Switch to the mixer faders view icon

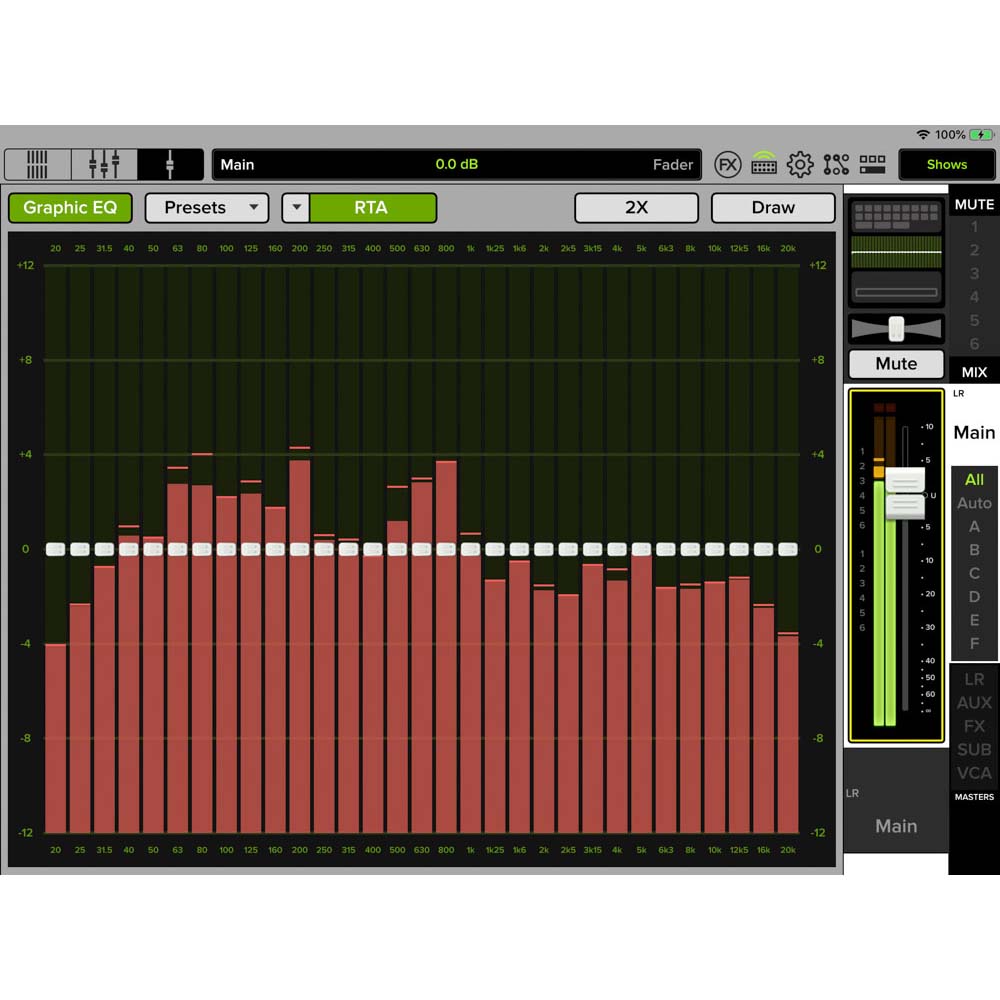pyautogui.click(x=103, y=164)
